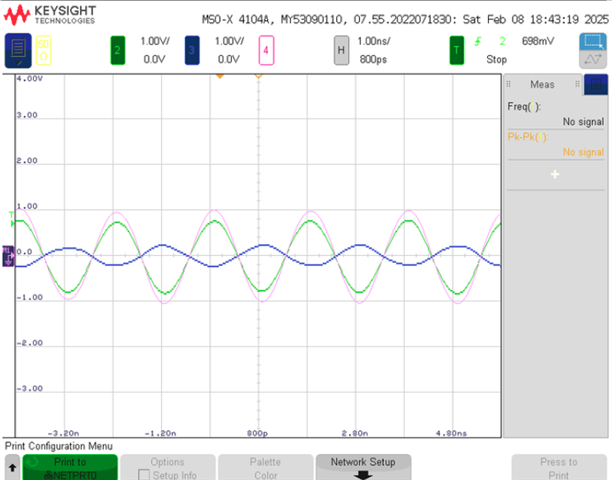The width and height of the screenshot is (612, 480).
Task: Activate zoom box selection tool
Action: 593,42
